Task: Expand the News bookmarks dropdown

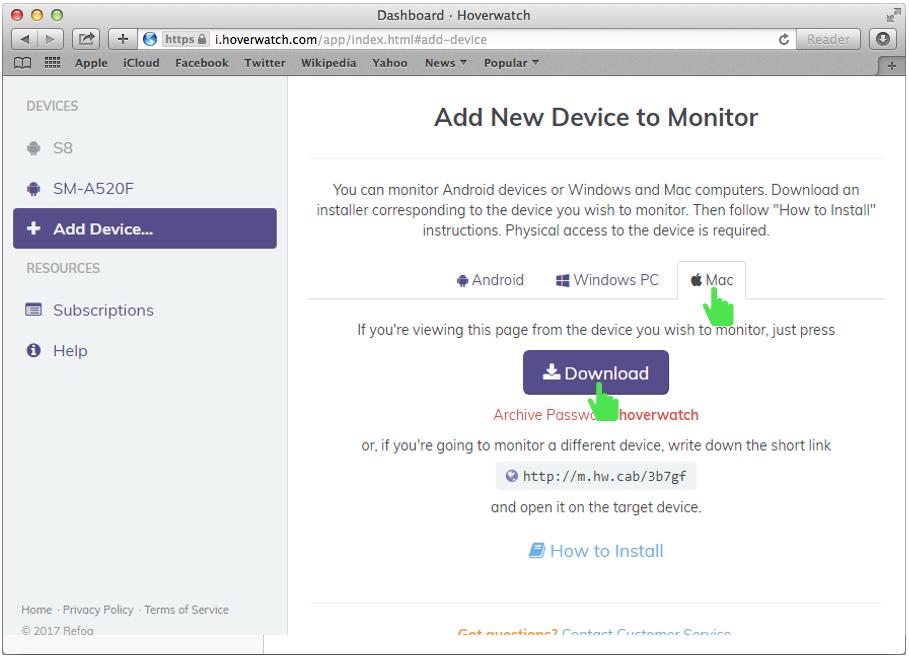Action: [x=445, y=63]
